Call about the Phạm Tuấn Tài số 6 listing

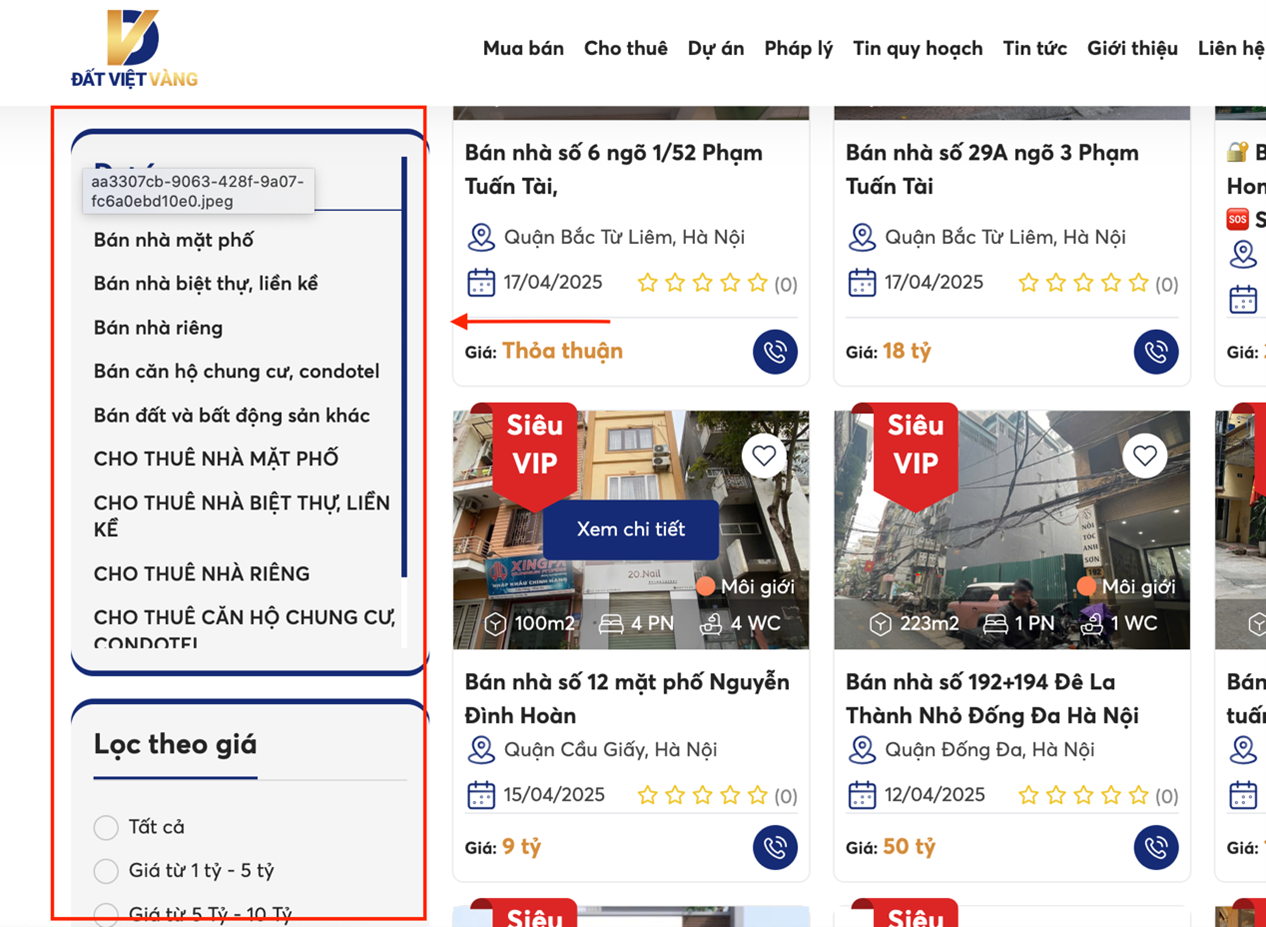point(775,352)
